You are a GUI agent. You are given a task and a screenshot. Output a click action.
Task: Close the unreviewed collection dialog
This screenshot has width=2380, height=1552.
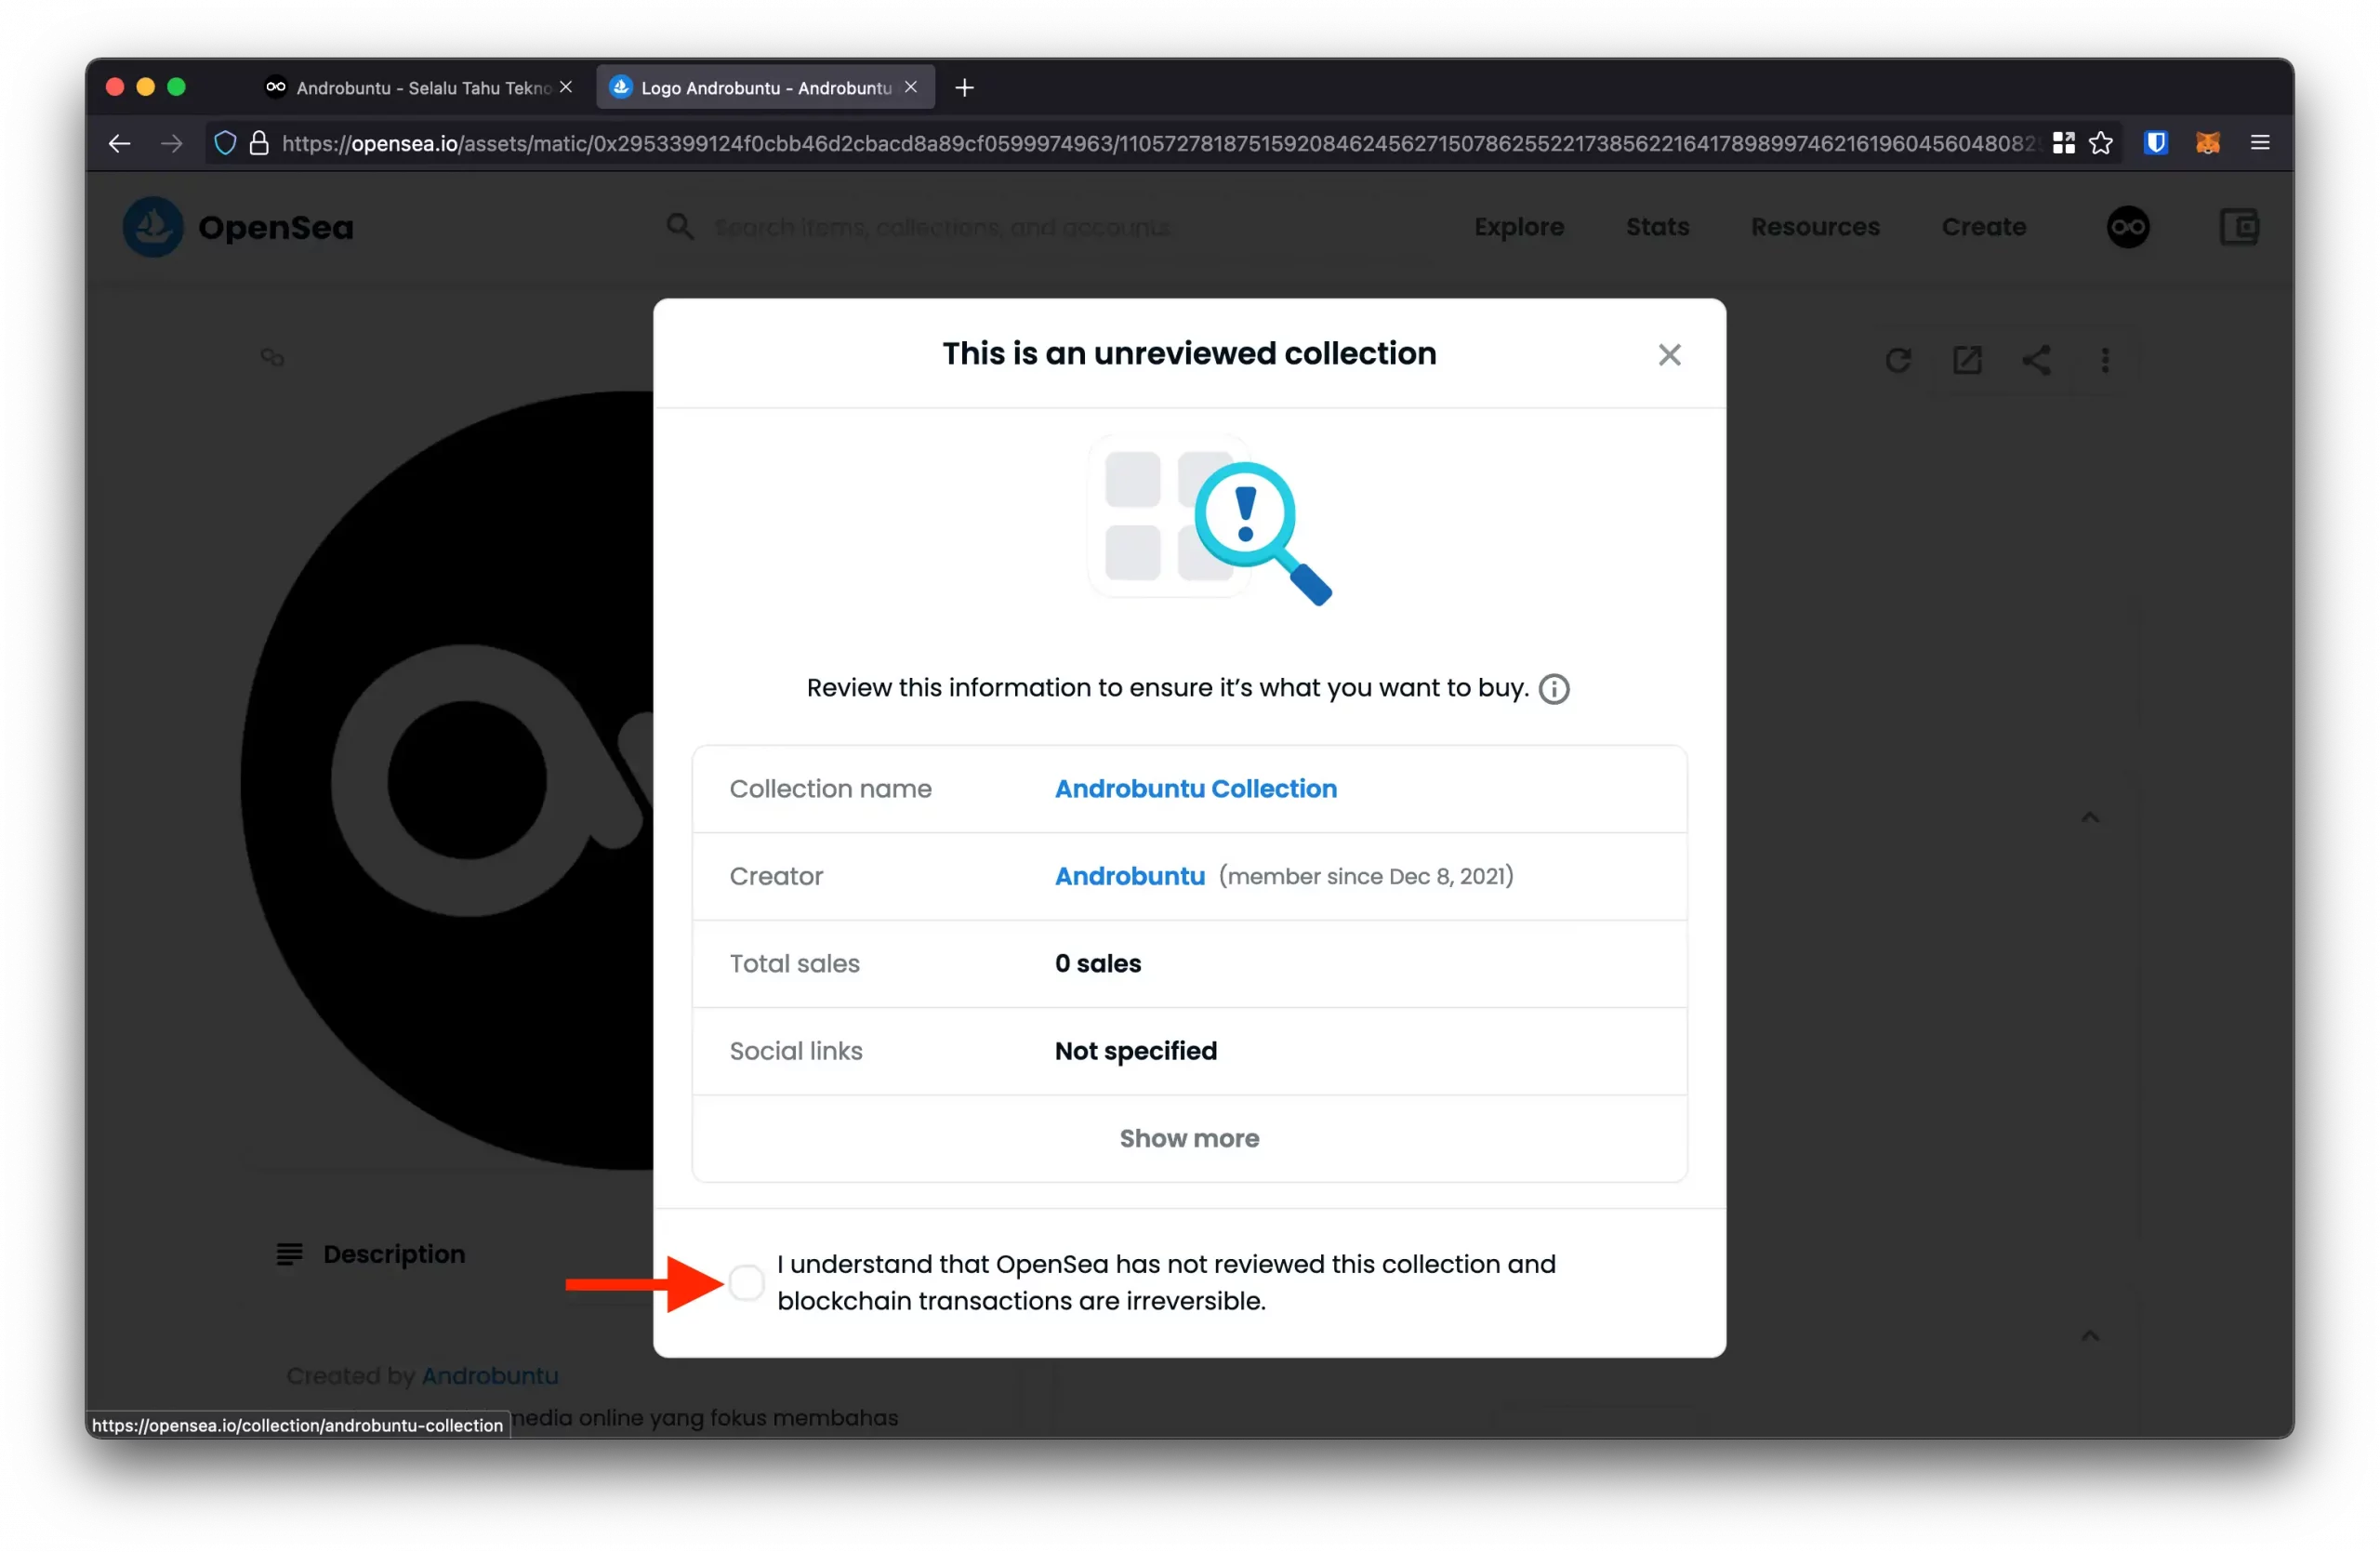pos(1669,355)
